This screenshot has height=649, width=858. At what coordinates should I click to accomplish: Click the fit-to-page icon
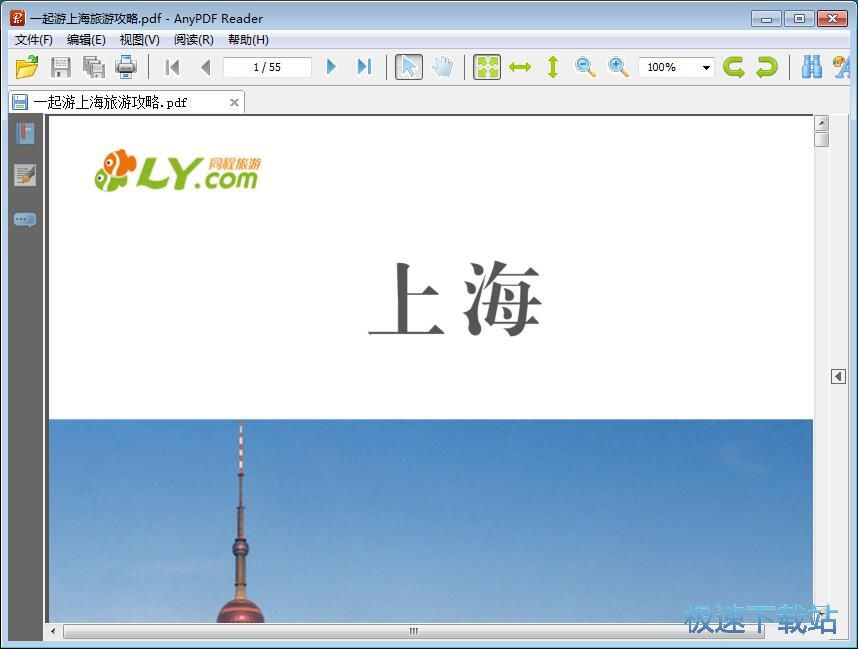[x=487, y=66]
